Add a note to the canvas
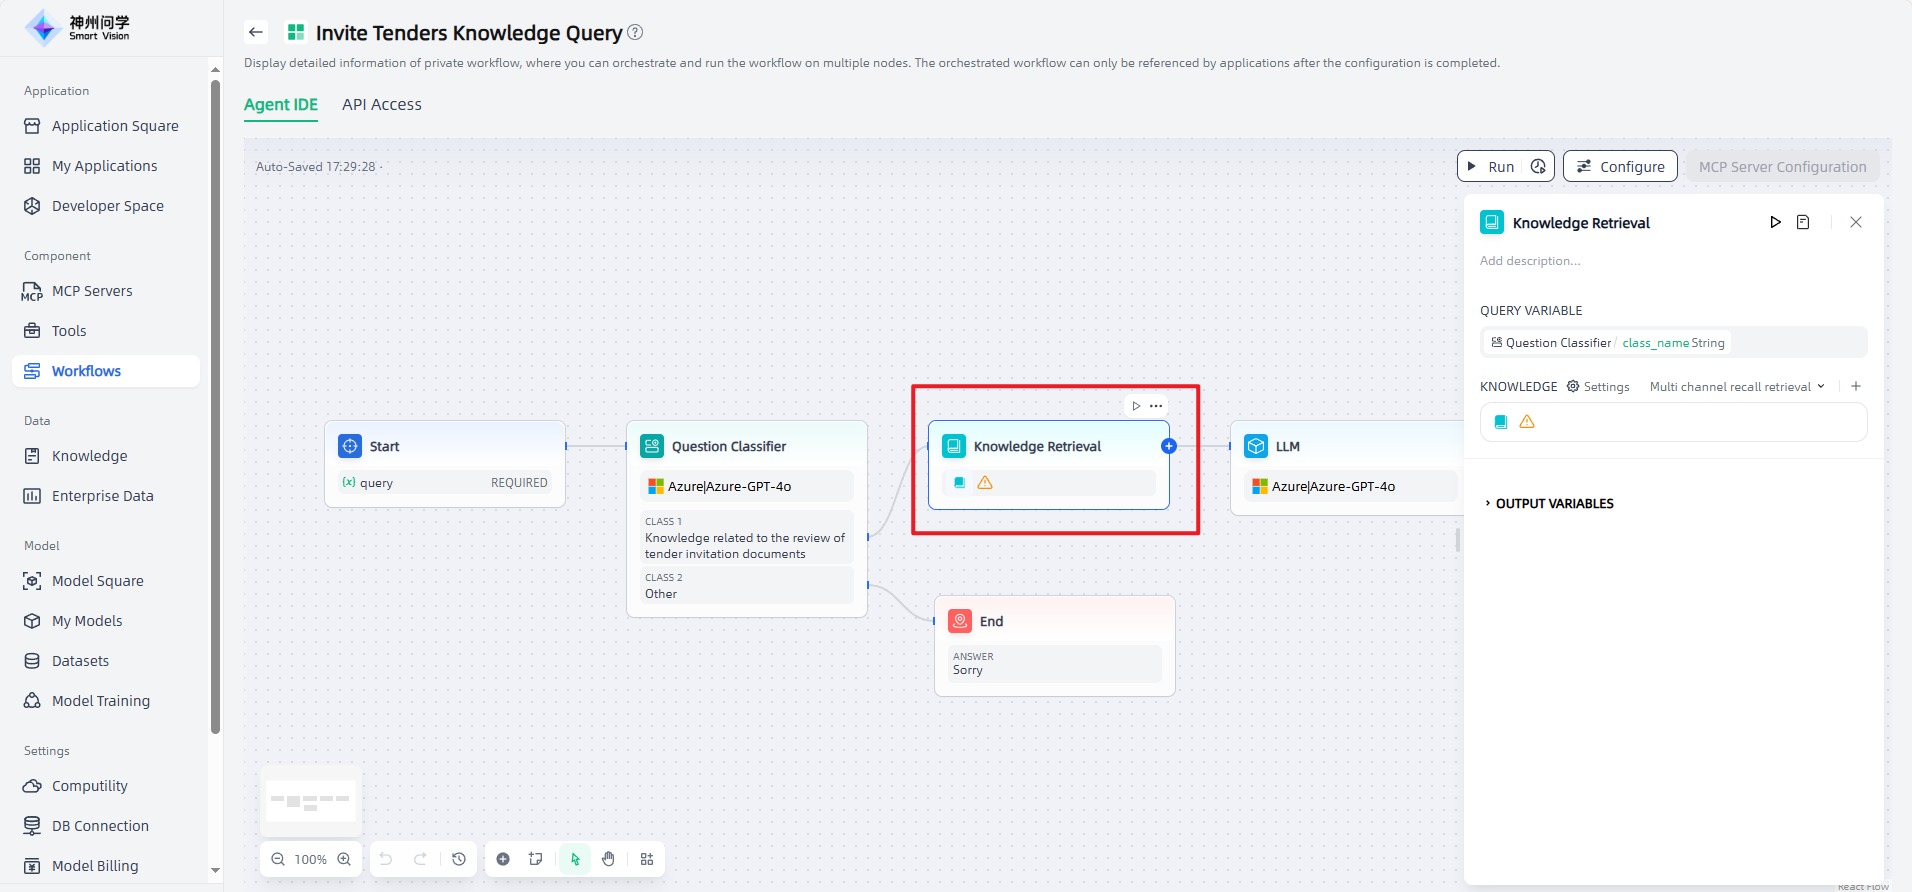Viewport: 1912px width, 892px height. [536, 859]
